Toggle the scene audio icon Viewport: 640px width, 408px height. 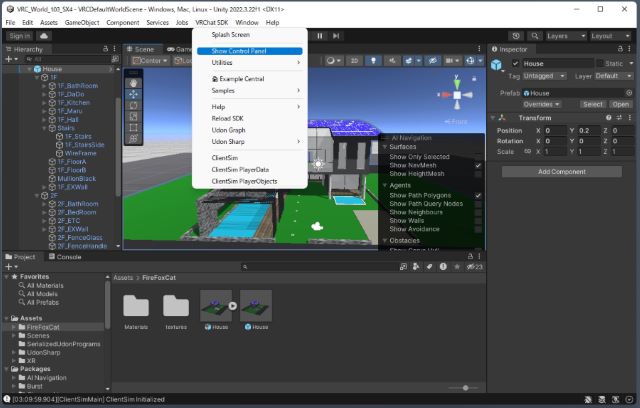tap(392, 61)
